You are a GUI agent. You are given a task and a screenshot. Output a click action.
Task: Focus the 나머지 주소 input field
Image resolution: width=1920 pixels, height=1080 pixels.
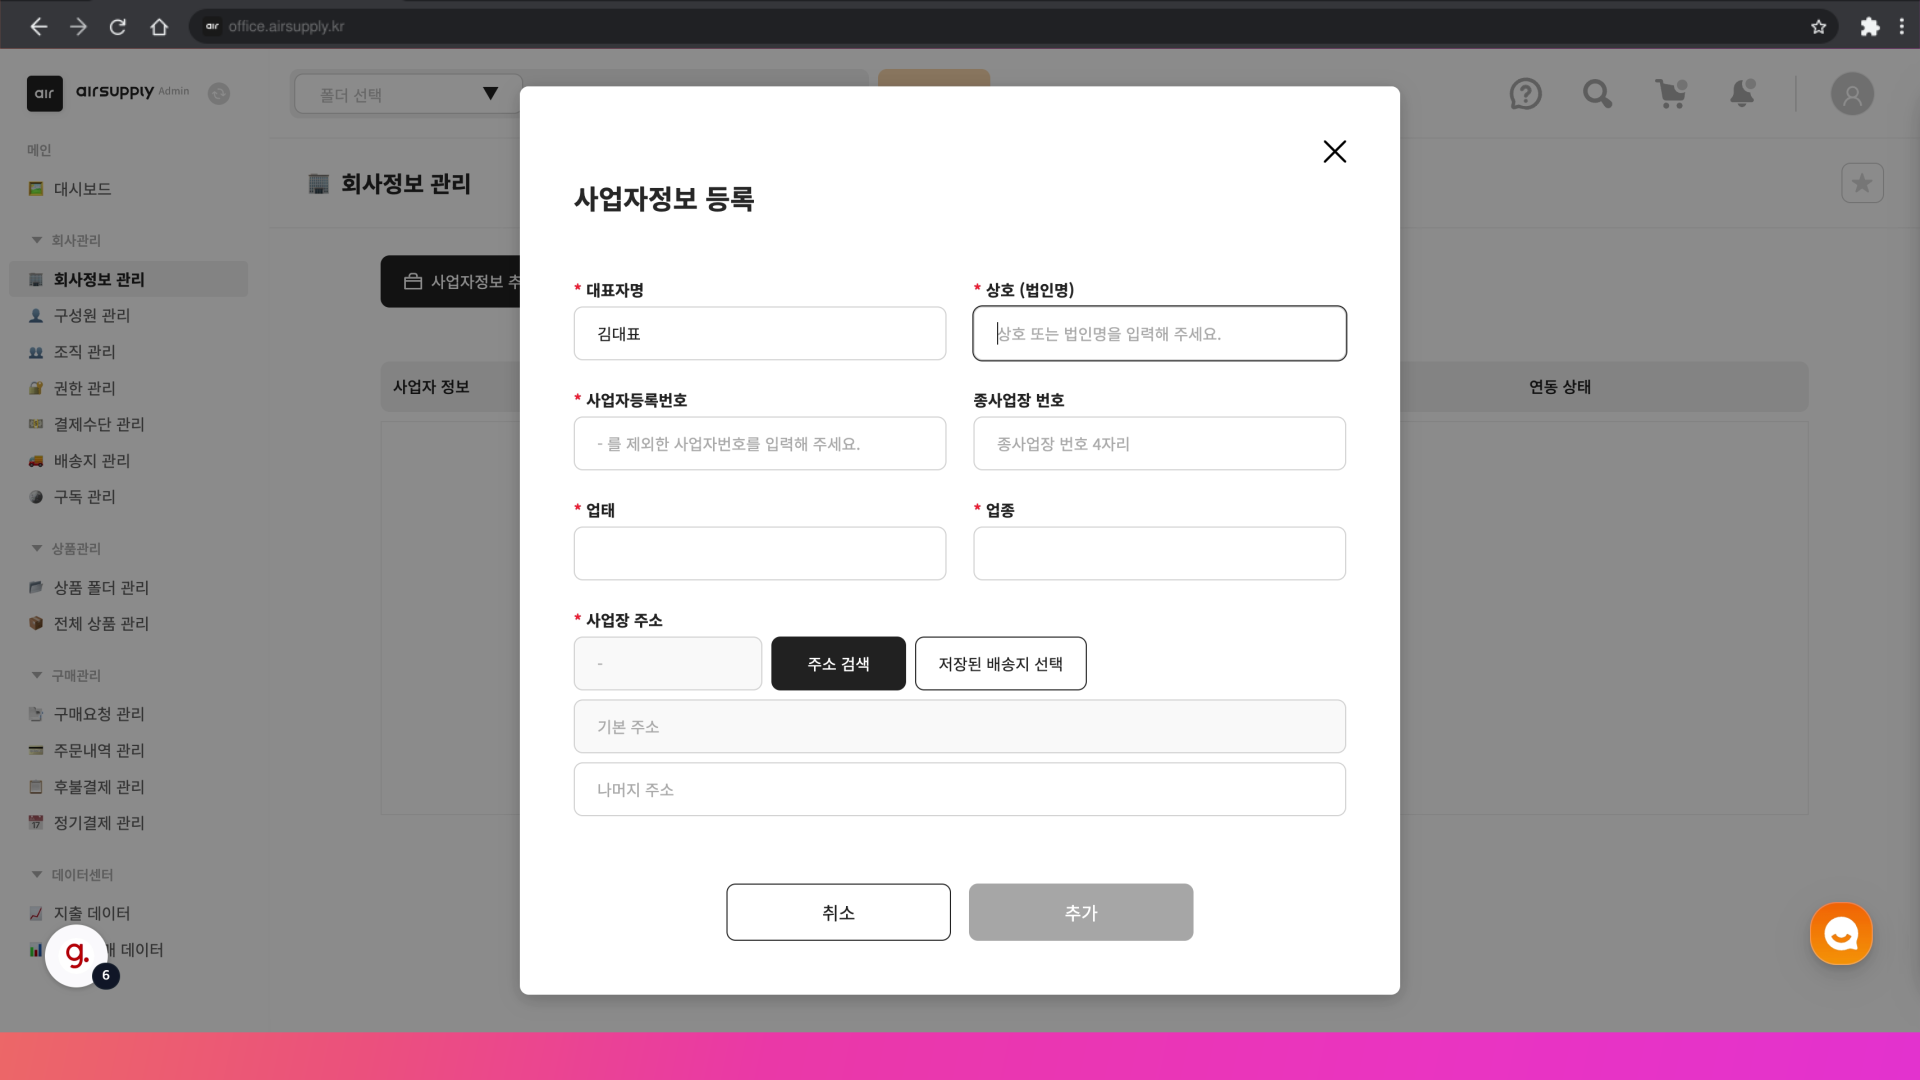[959, 790]
